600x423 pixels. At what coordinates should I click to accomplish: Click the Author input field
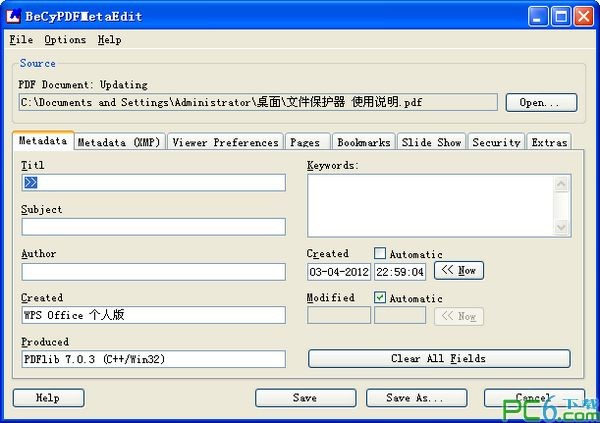(153, 271)
